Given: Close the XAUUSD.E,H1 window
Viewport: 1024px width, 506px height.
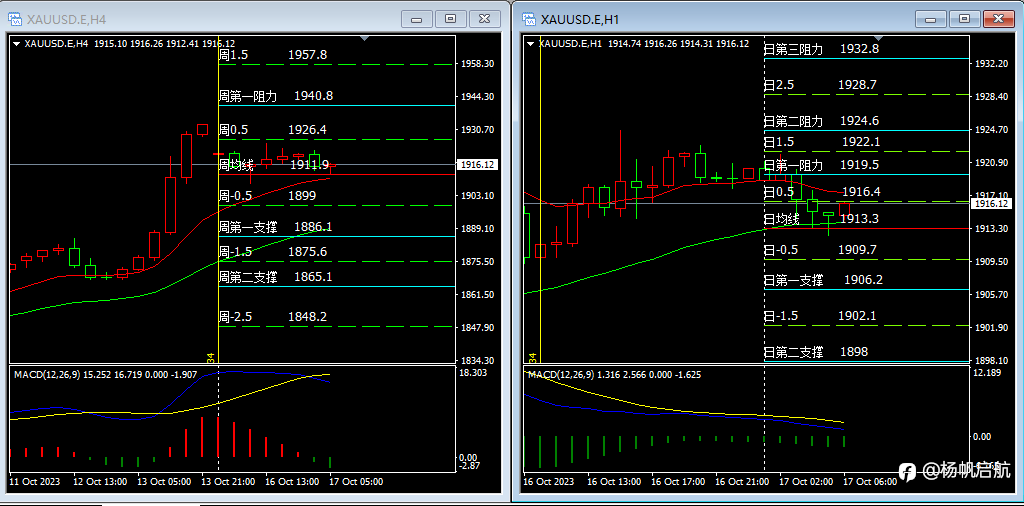Looking at the screenshot, I should 999,19.
